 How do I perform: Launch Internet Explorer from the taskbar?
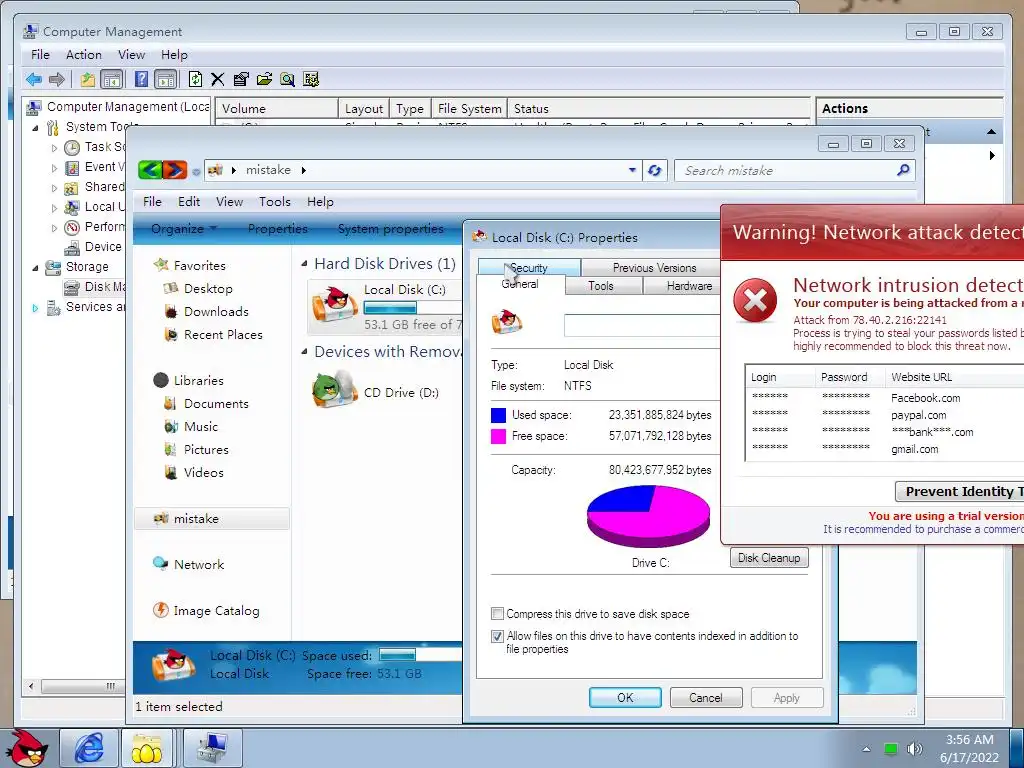pyautogui.click(x=89, y=748)
